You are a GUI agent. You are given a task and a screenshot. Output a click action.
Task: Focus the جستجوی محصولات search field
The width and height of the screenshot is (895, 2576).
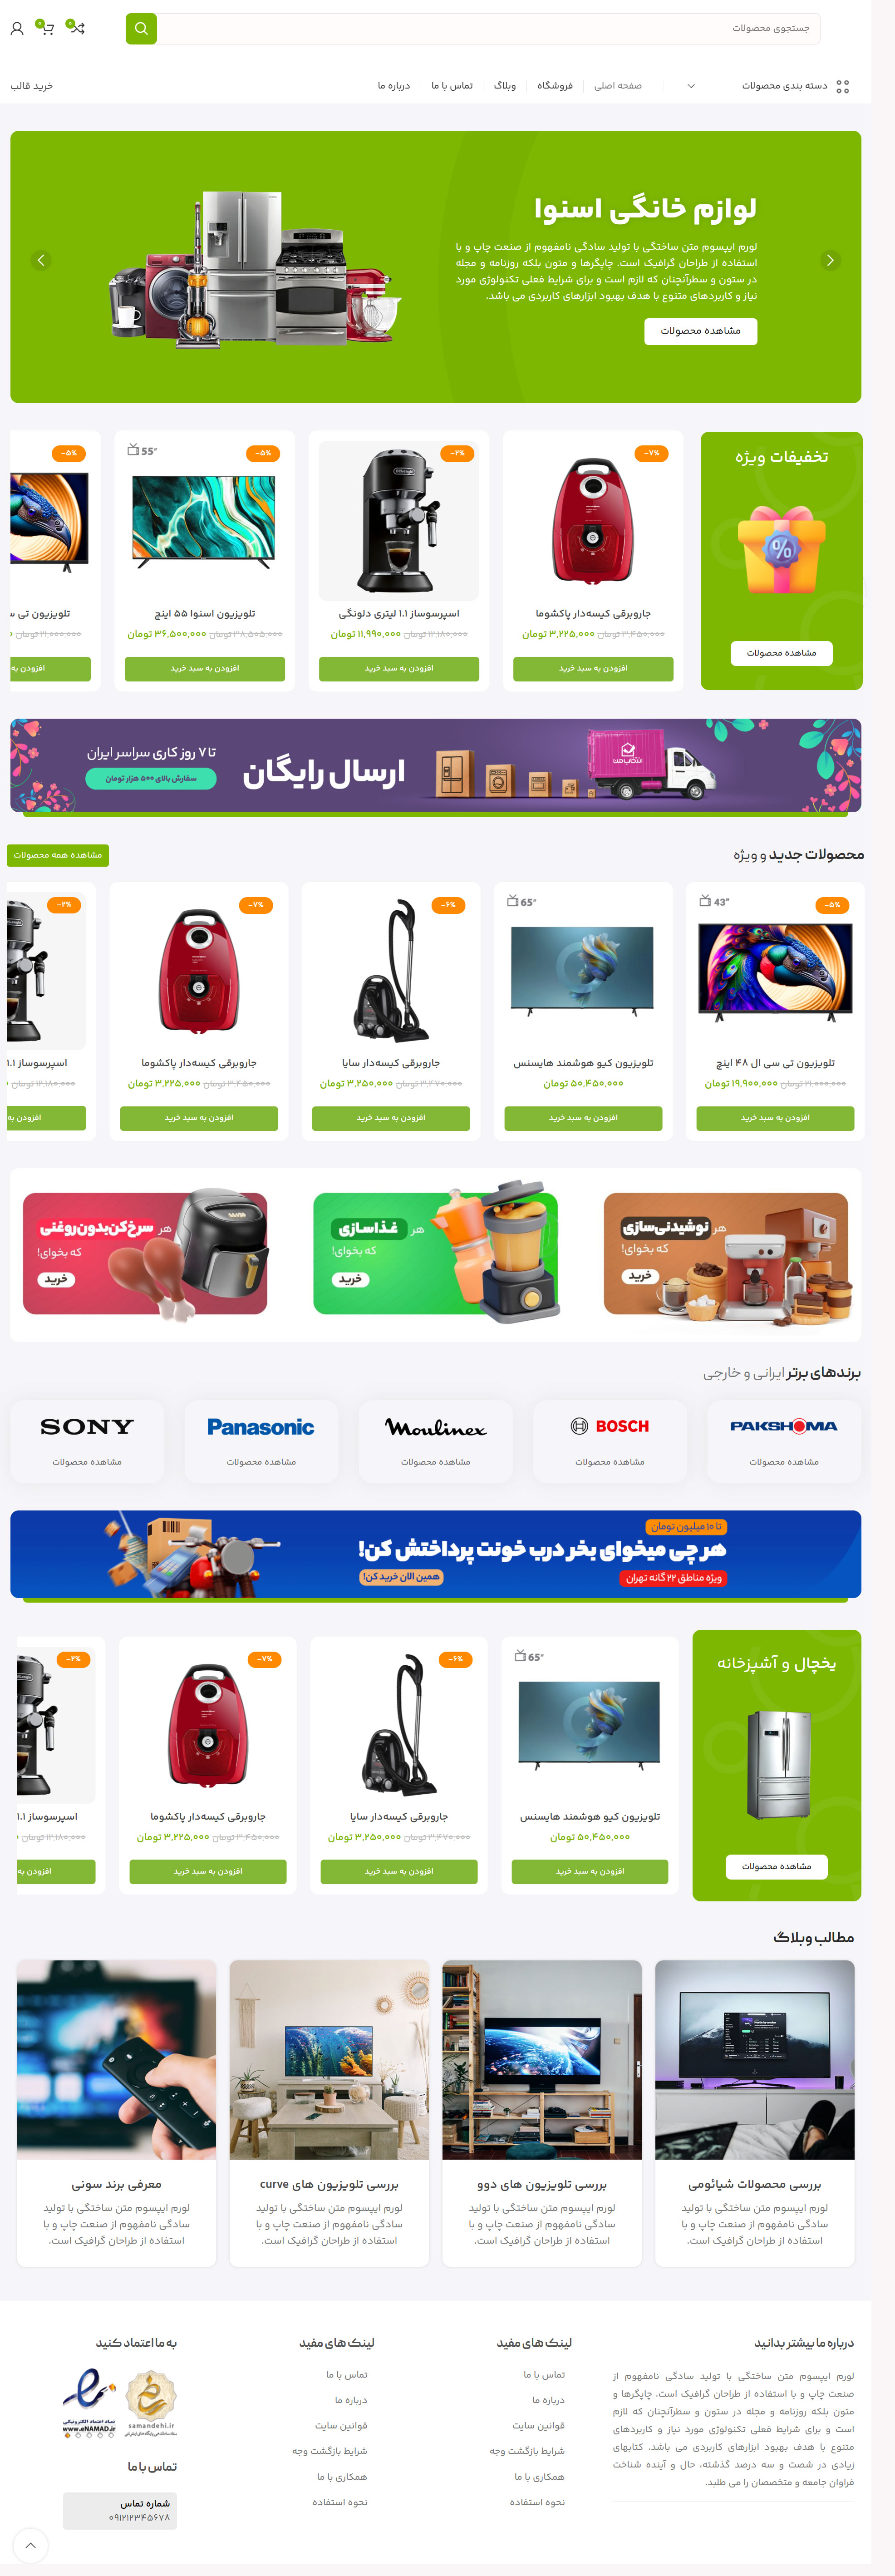coord(490,28)
